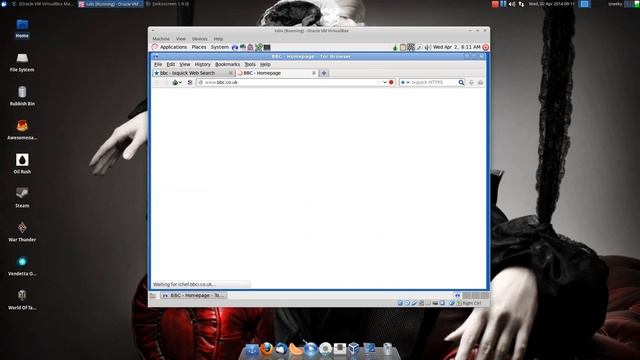Open the browser Bookmarks menu

click(227, 64)
